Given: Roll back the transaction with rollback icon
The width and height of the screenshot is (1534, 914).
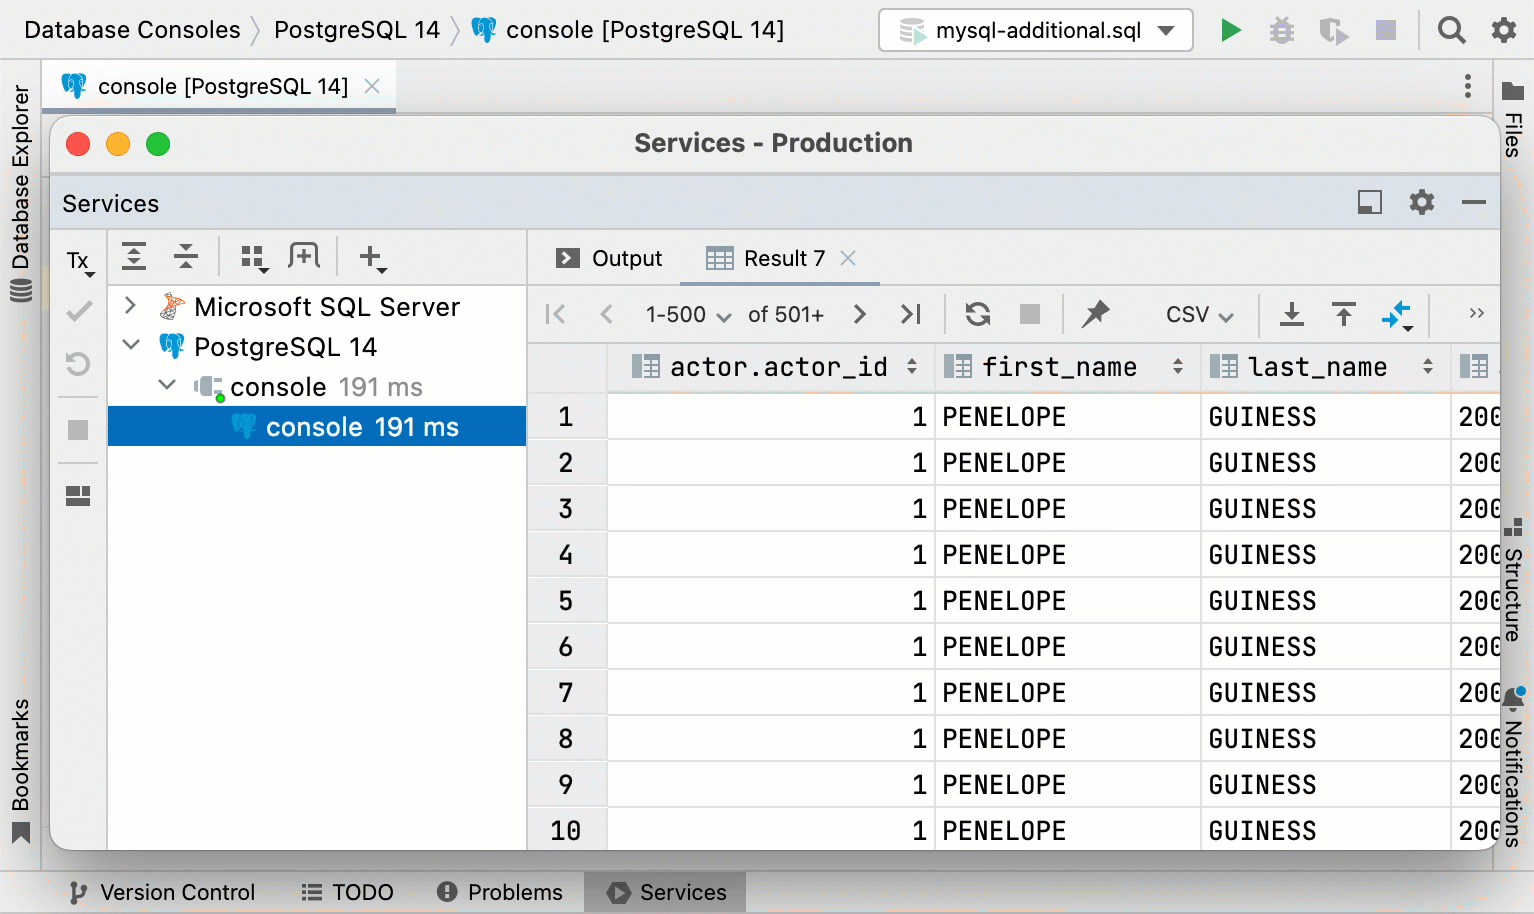Looking at the screenshot, I should (x=78, y=364).
